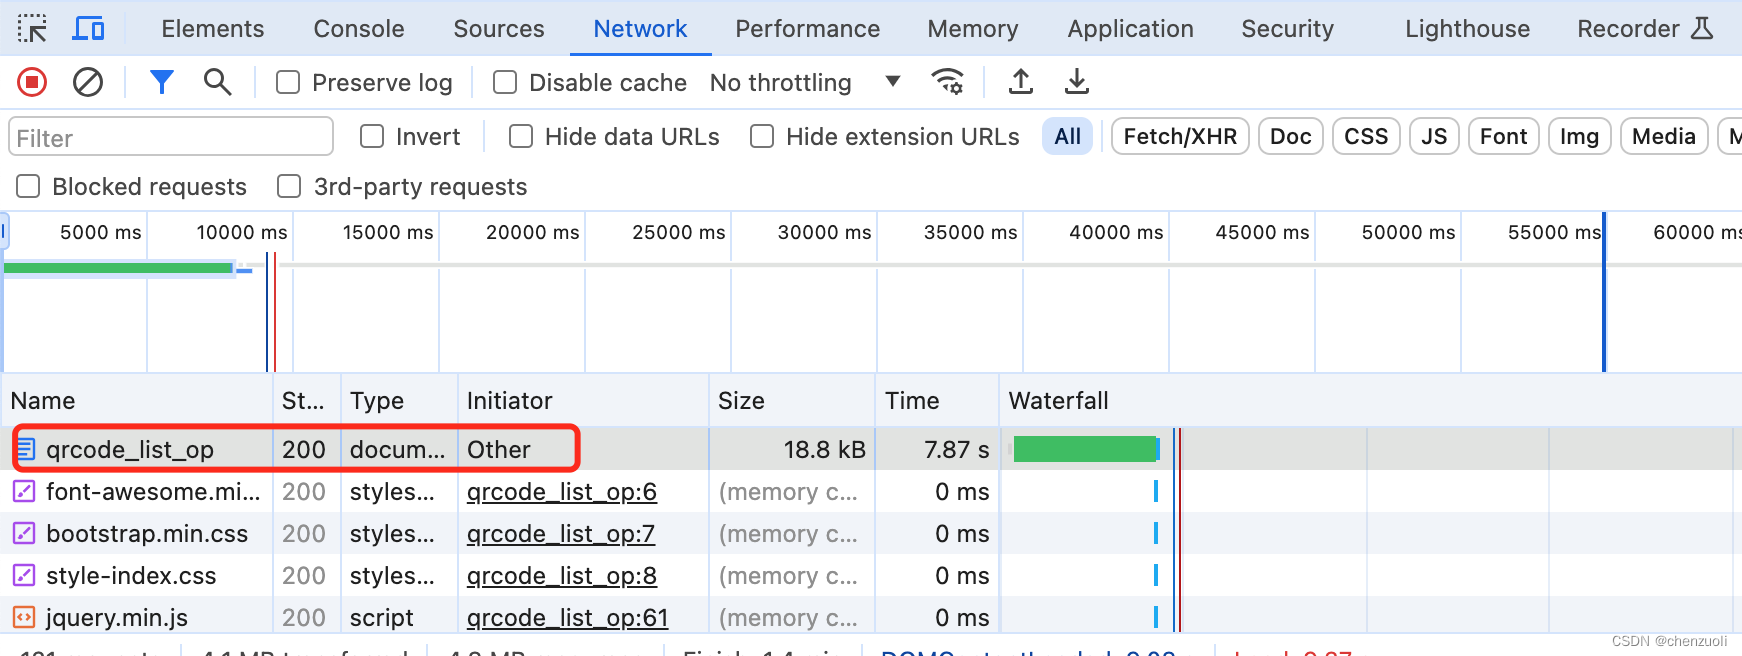Sort by the St... status column header
Image resolution: width=1742 pixels, height=656 pixels.
point(307,401)
